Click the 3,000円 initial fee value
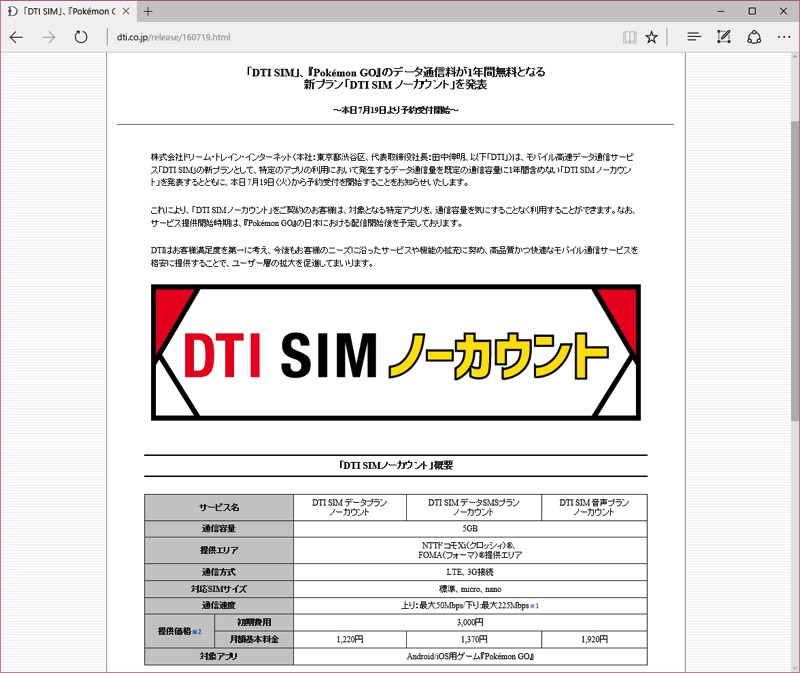This screenshot has width=800, height=673. pos(470,622)
